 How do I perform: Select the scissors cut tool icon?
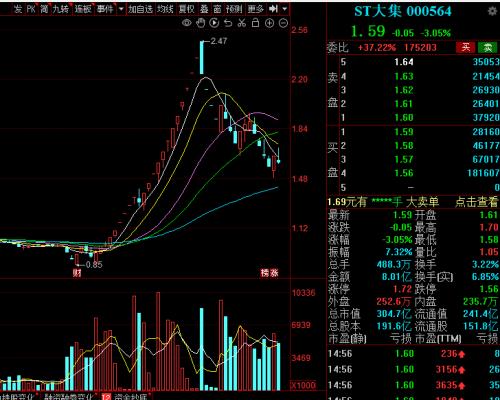242,23
